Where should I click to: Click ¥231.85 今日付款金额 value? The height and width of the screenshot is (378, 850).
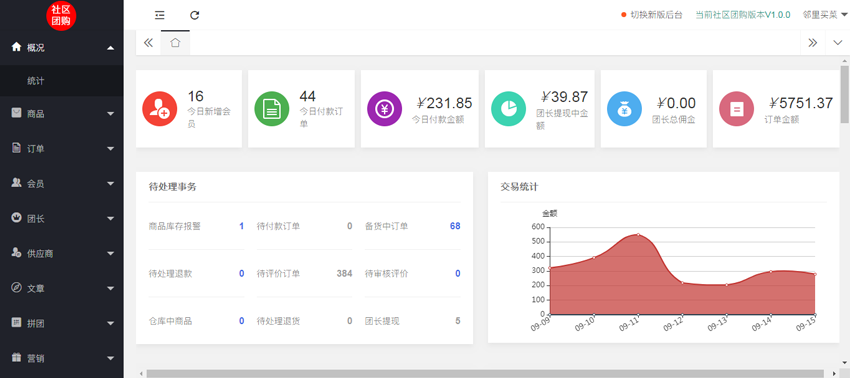click(445, 103)
